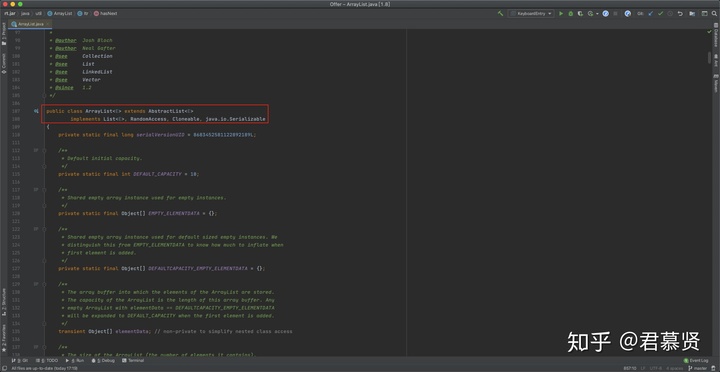
Task: Open the Commit tool window
Action: click(4, 64)
